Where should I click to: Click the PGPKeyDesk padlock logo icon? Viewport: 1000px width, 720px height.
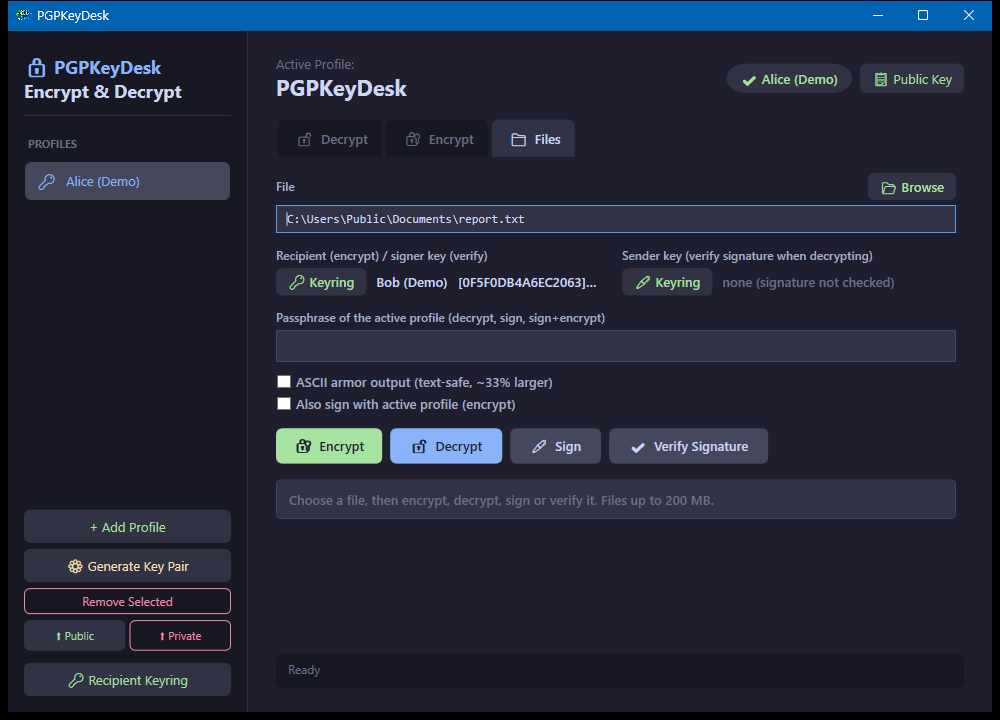click(x=36, y=68)
